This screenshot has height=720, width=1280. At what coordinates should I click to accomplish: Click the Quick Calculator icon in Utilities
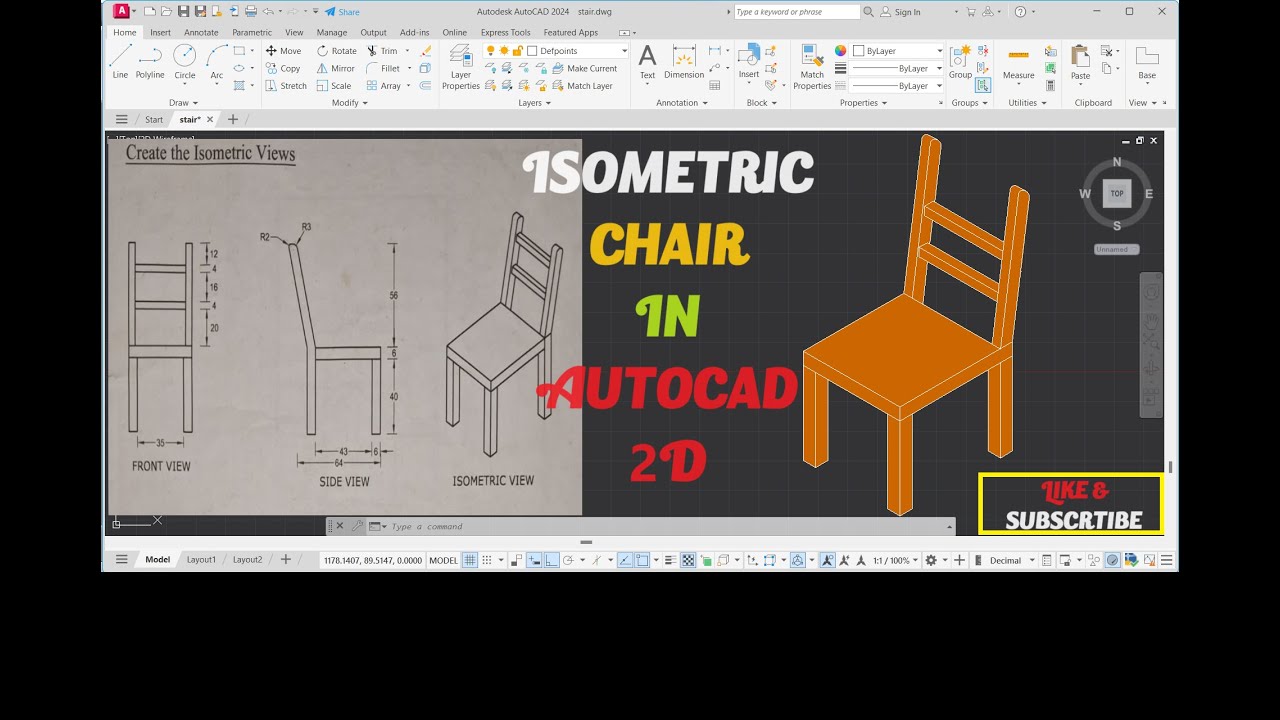[1050, 86]
